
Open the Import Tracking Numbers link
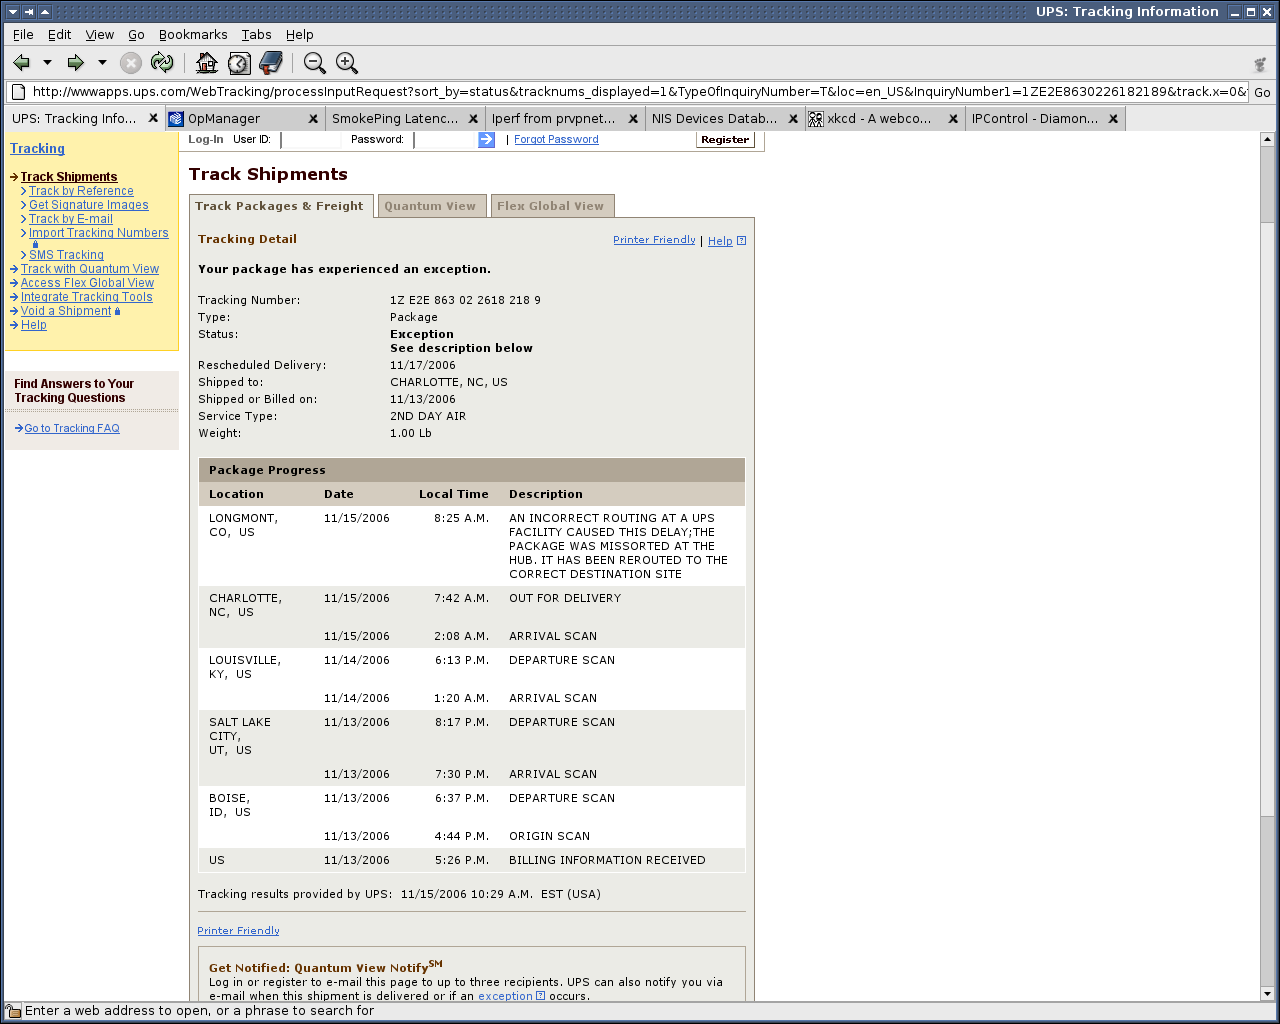(99, 233)
